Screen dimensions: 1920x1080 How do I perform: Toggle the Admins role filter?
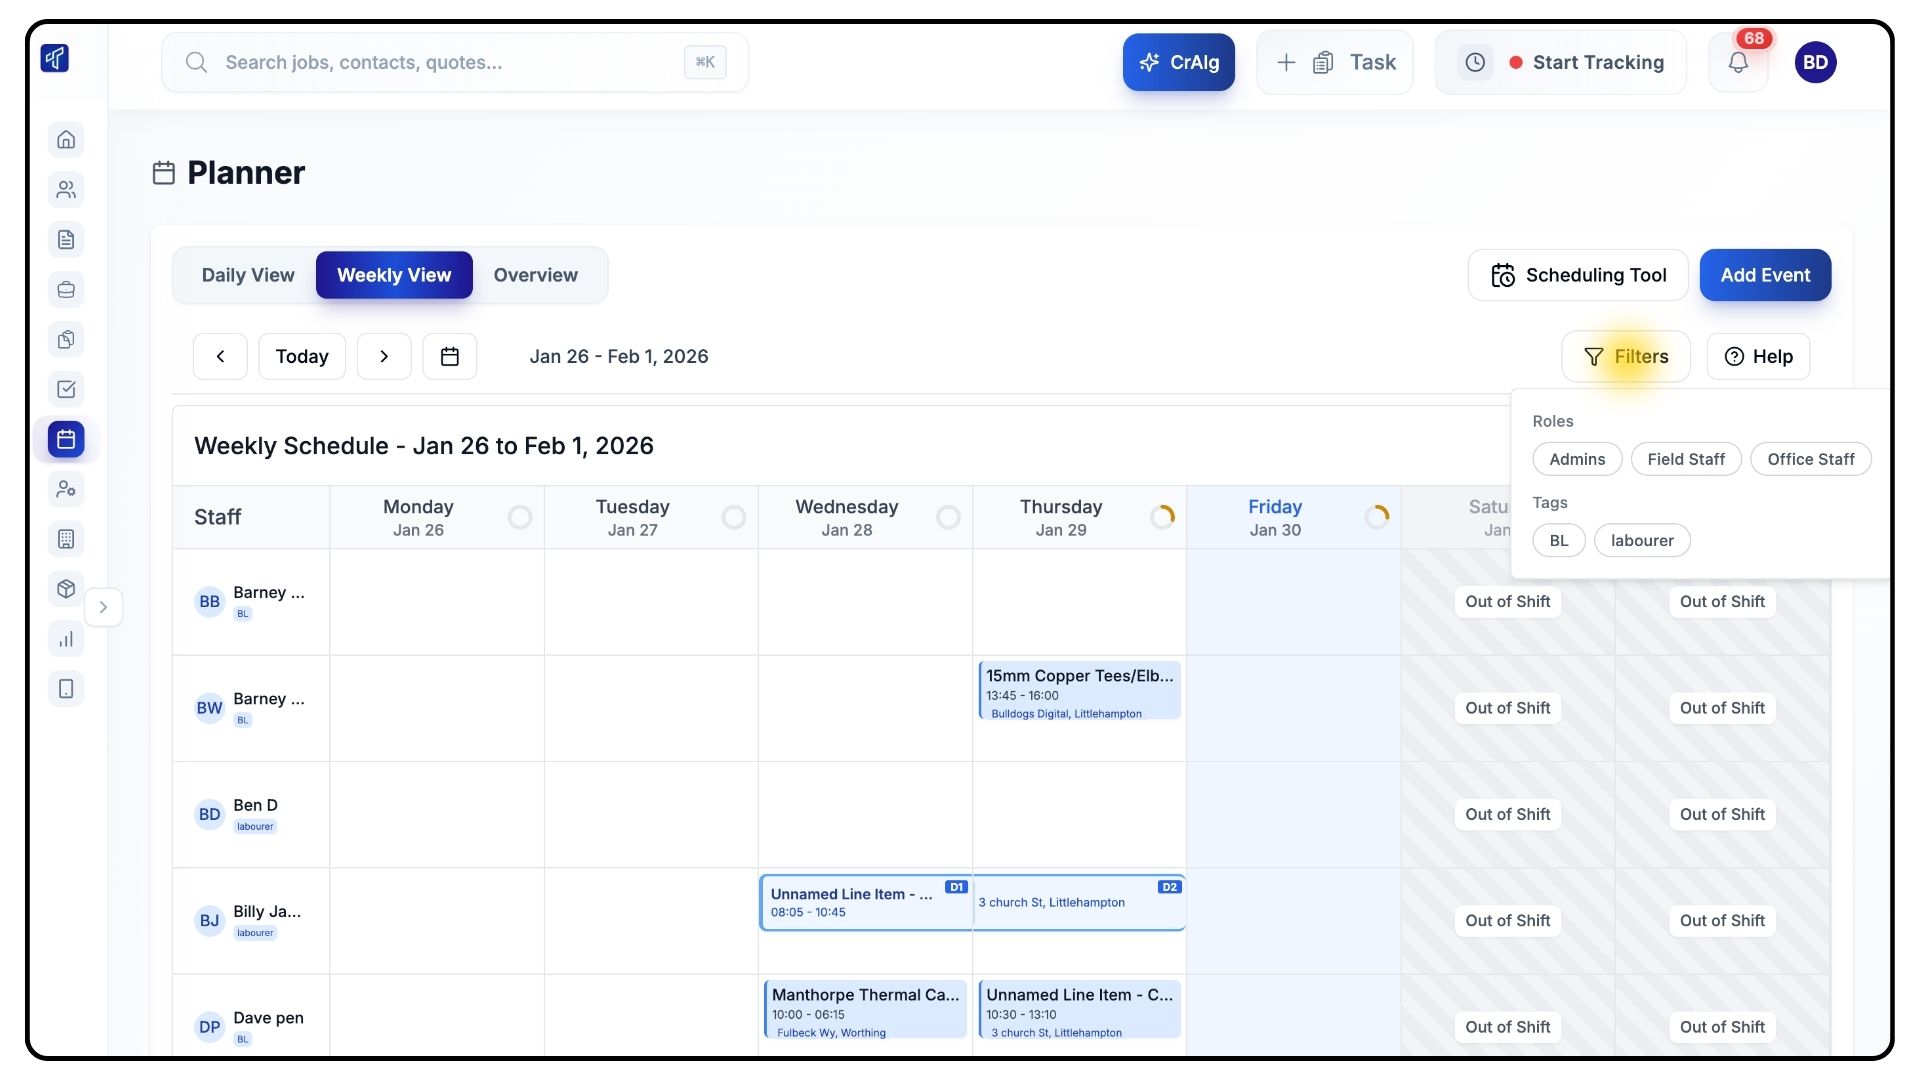[x=1576, y=459]
